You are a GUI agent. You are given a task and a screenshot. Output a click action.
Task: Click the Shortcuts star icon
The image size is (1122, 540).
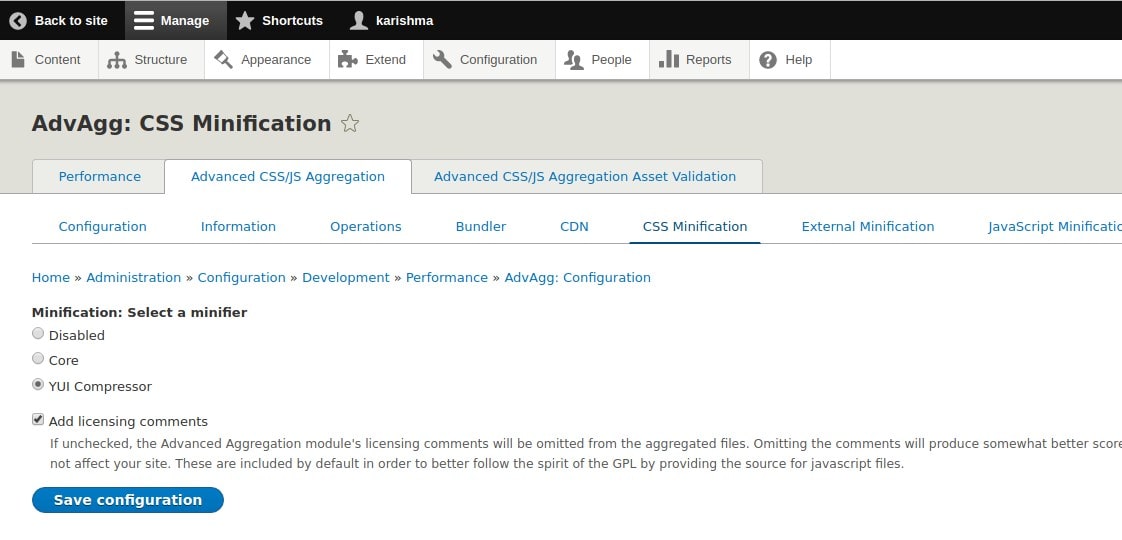pyautogui.click(x=245, y=21)
